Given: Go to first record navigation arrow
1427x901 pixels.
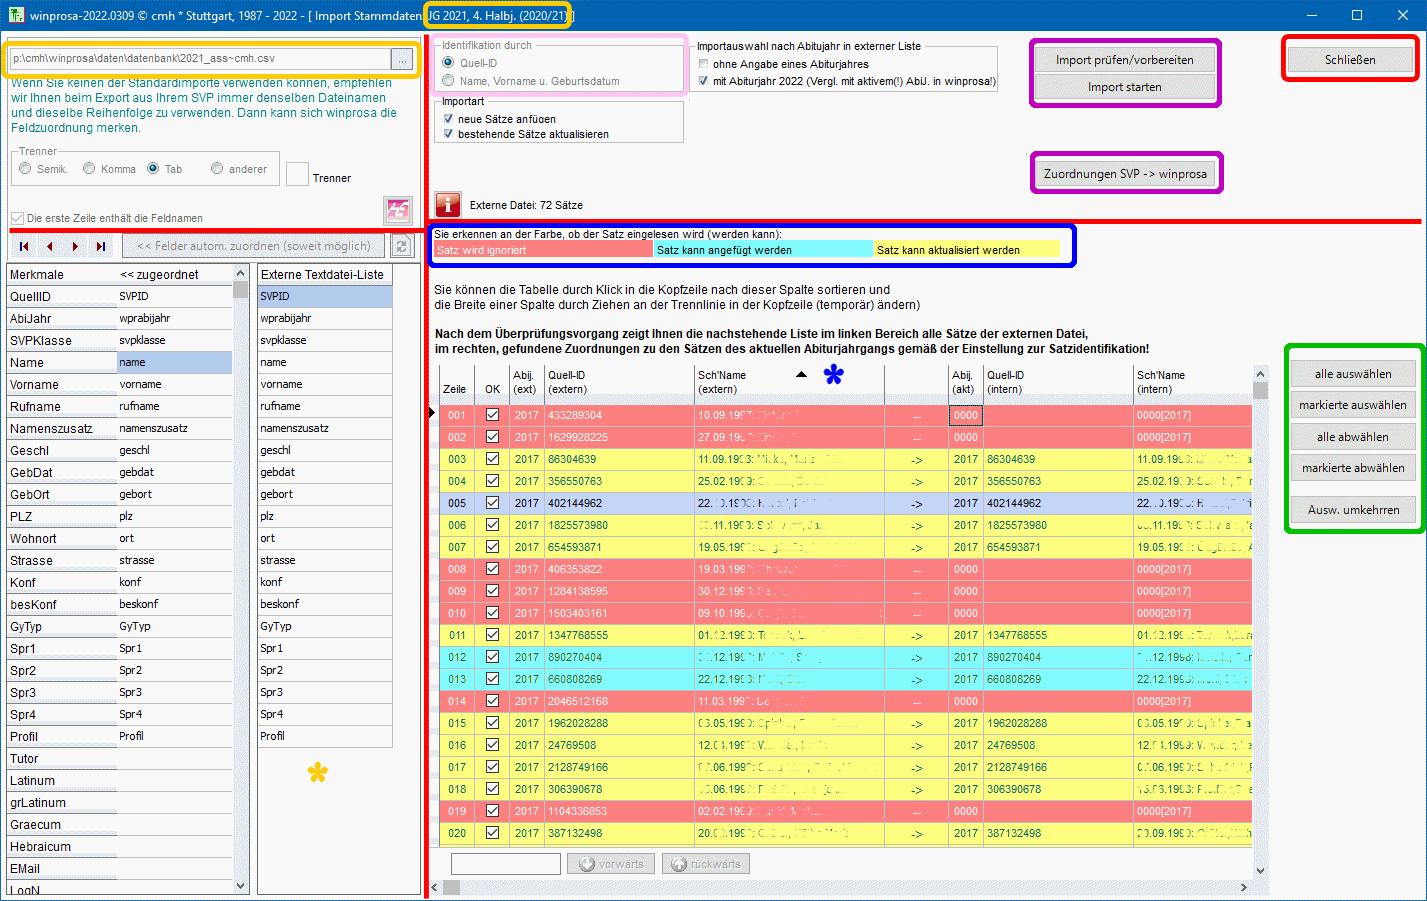Looking at the screenshot, I should point(24,246).
